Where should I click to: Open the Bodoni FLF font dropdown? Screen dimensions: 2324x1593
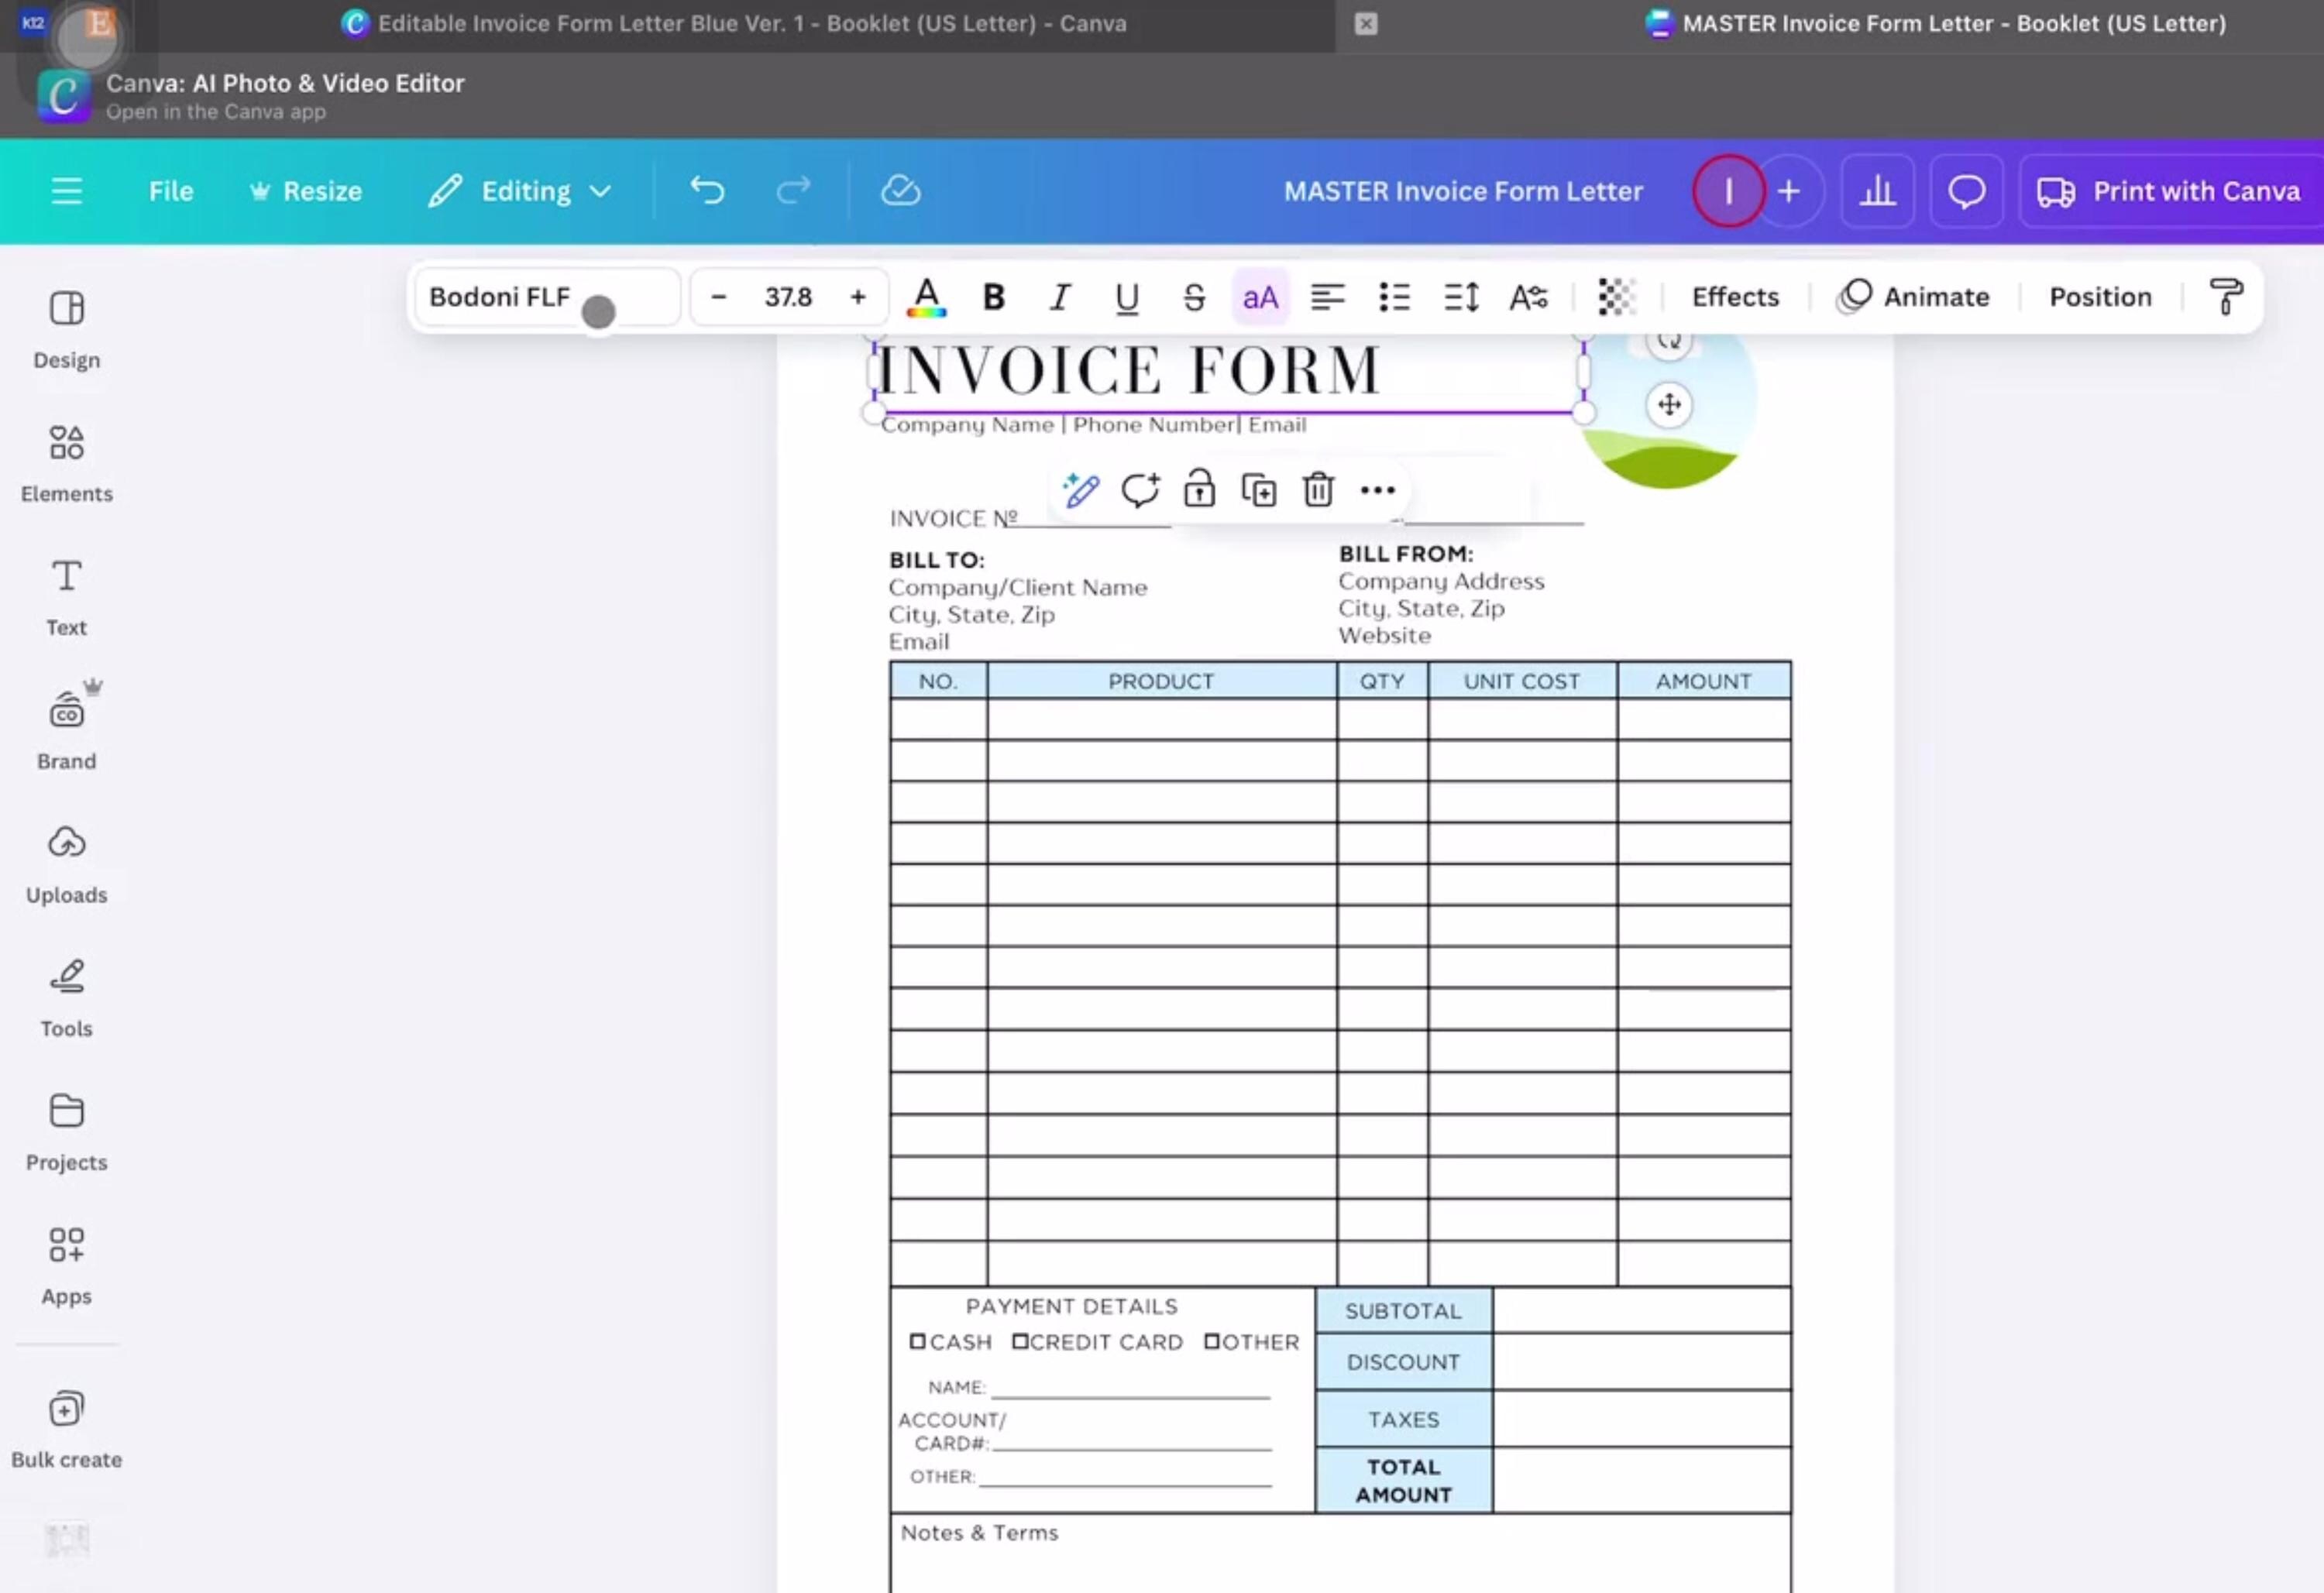click(x=548, y=297)
